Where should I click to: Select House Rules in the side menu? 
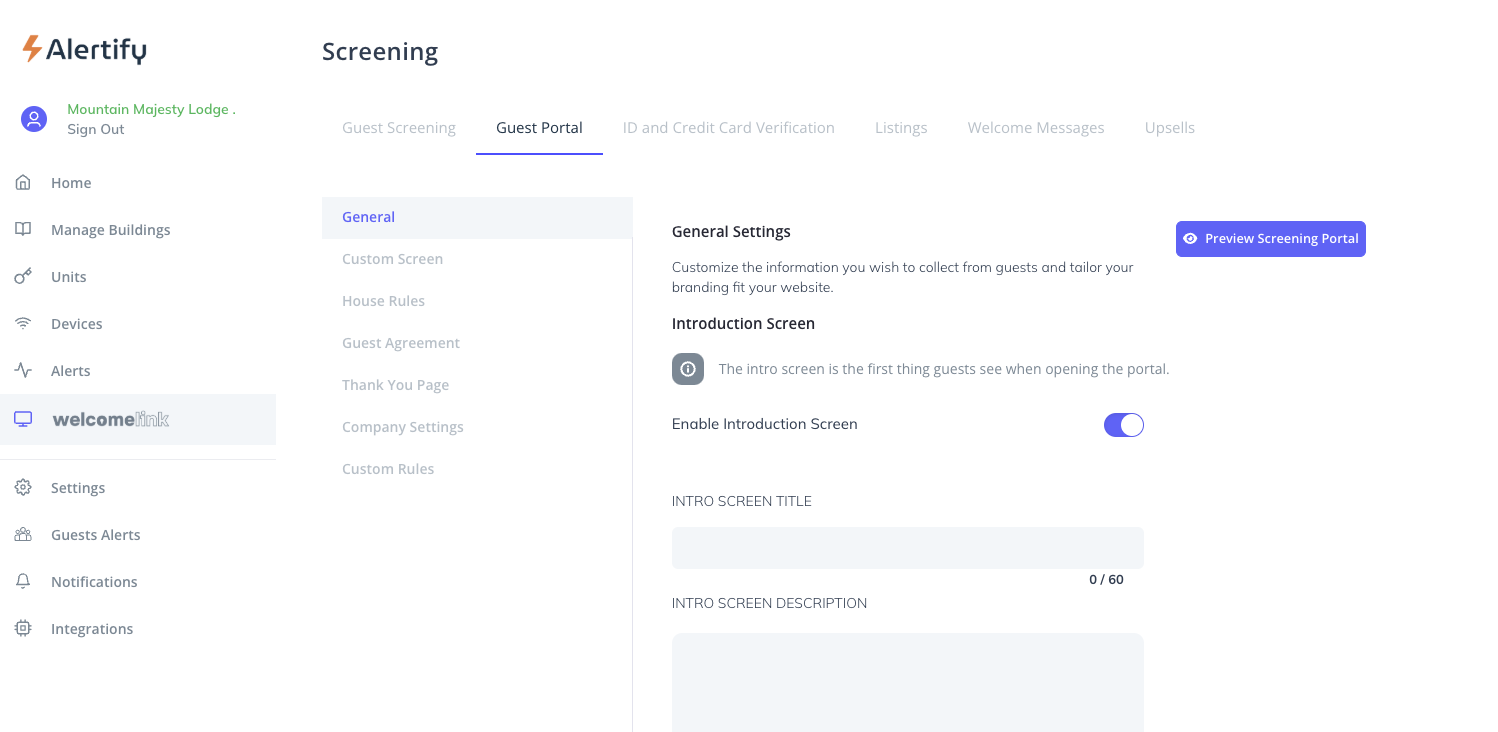(383, 301)
